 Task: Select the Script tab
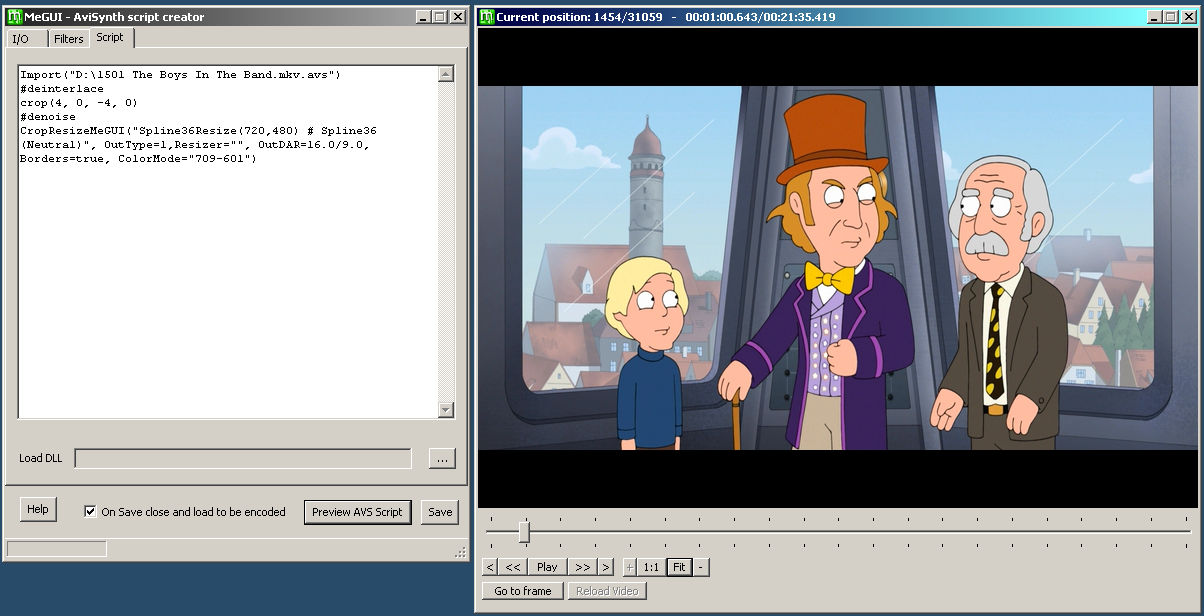[x=110, y=37]
